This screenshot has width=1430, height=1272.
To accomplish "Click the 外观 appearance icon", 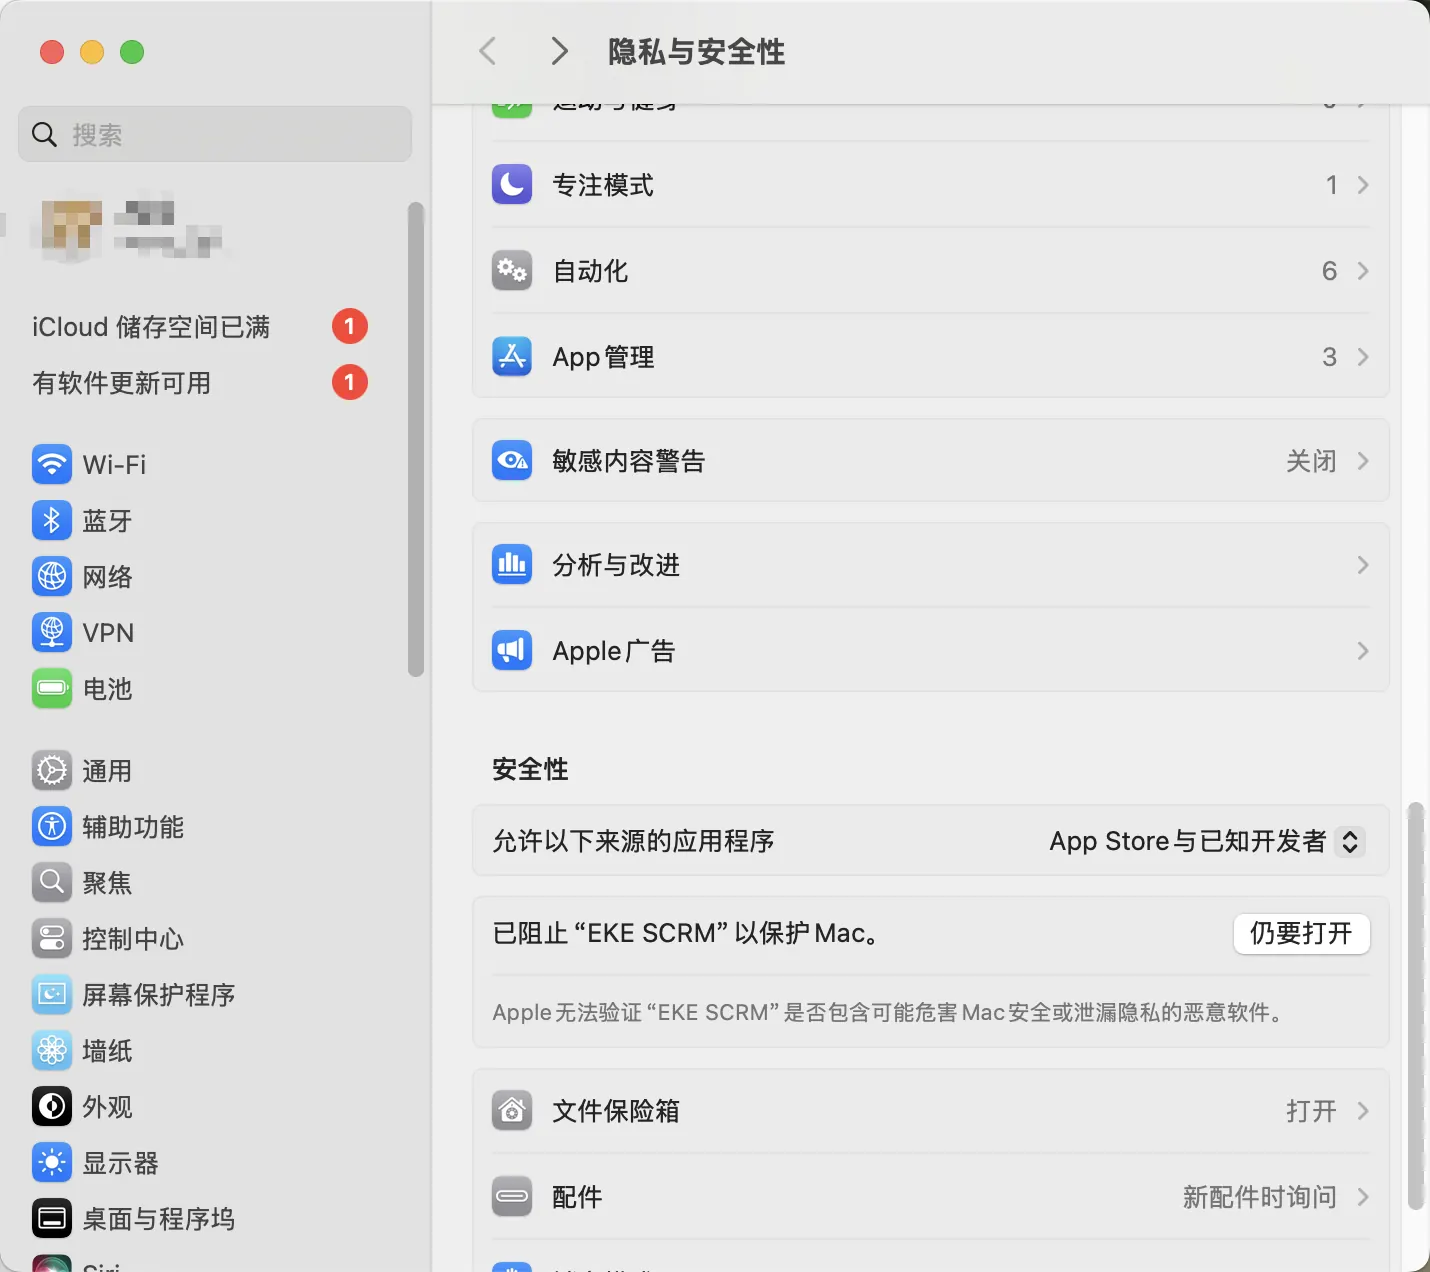I will coord(52,1106).
